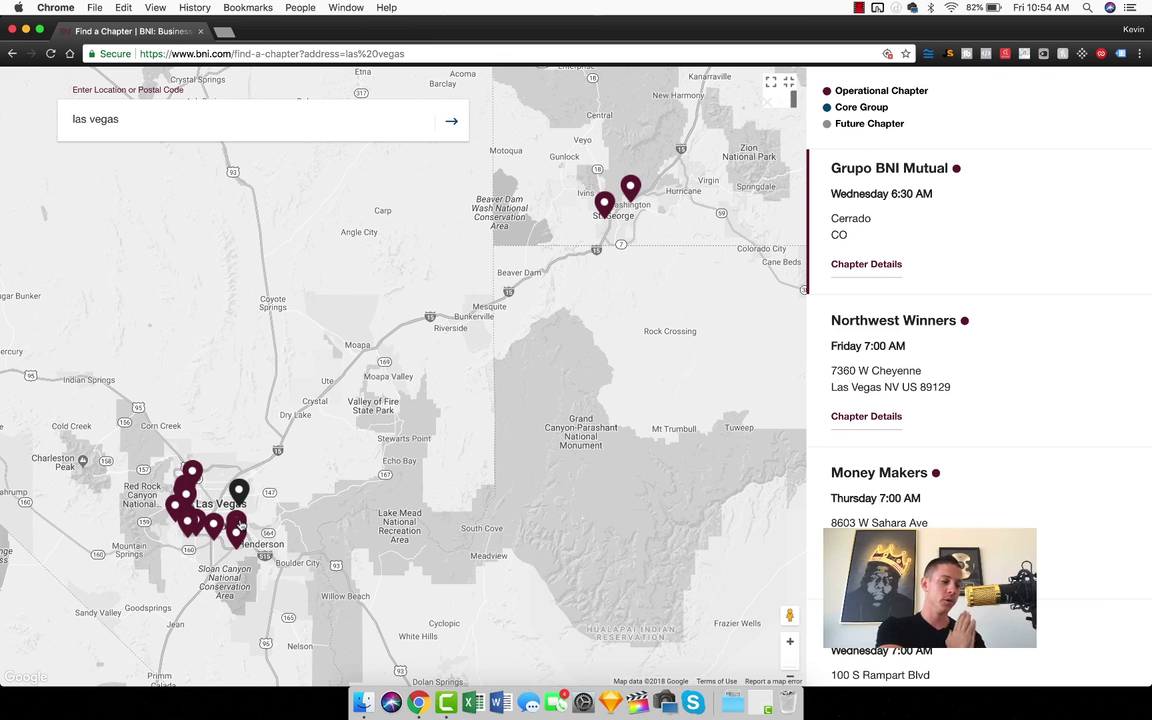The image size is (1152, 720).
Task: Submit the location search with the arrow button
Action: pyautogui.click(x=451, y=121)
